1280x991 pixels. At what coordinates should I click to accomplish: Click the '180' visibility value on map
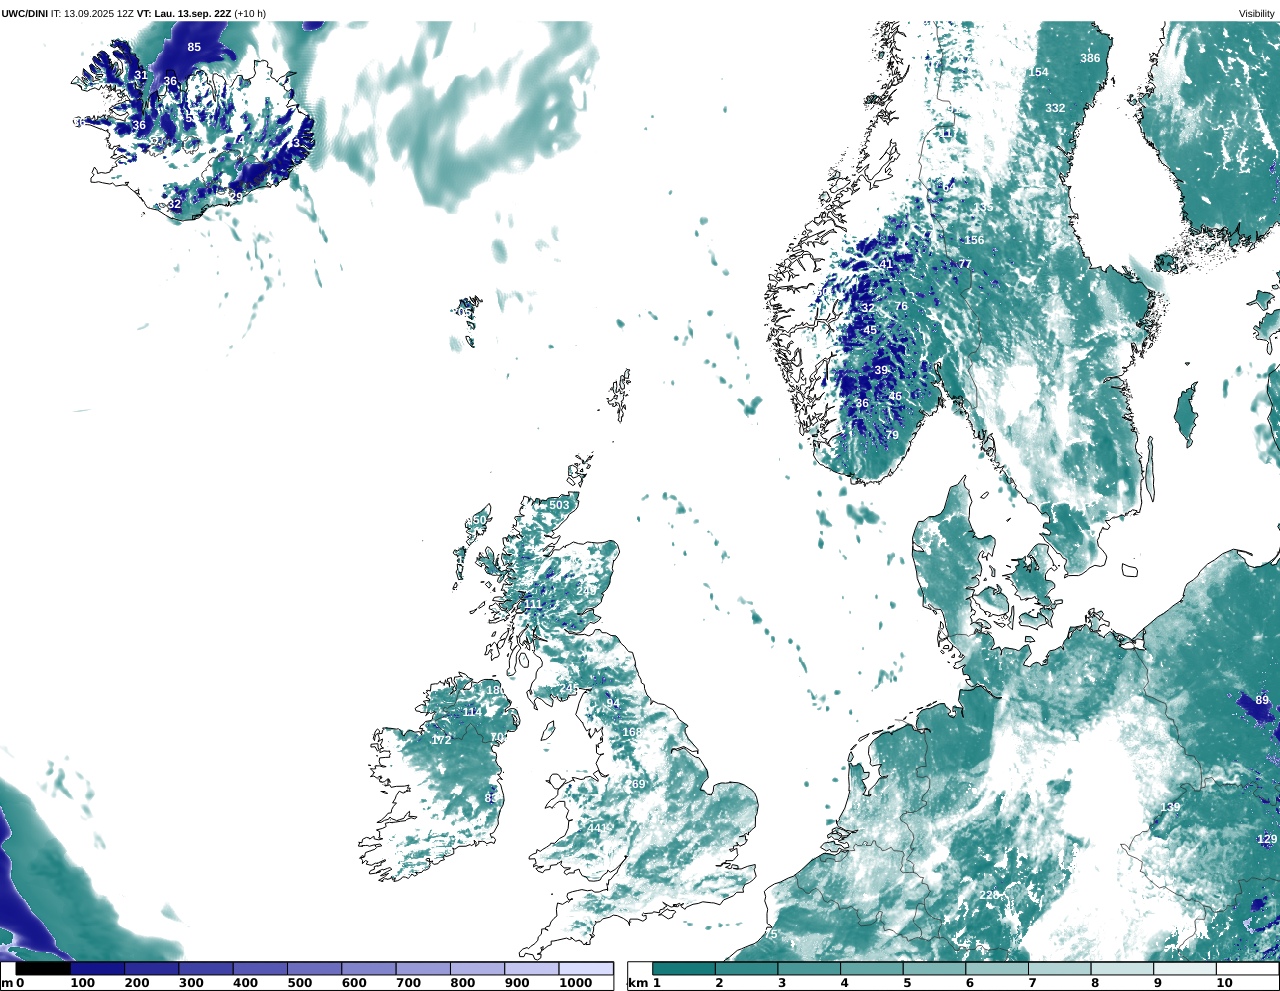coord(496,690)
